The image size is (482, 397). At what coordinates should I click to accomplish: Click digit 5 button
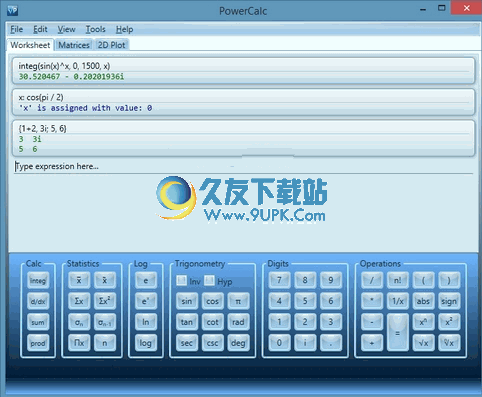click(305, 301)
